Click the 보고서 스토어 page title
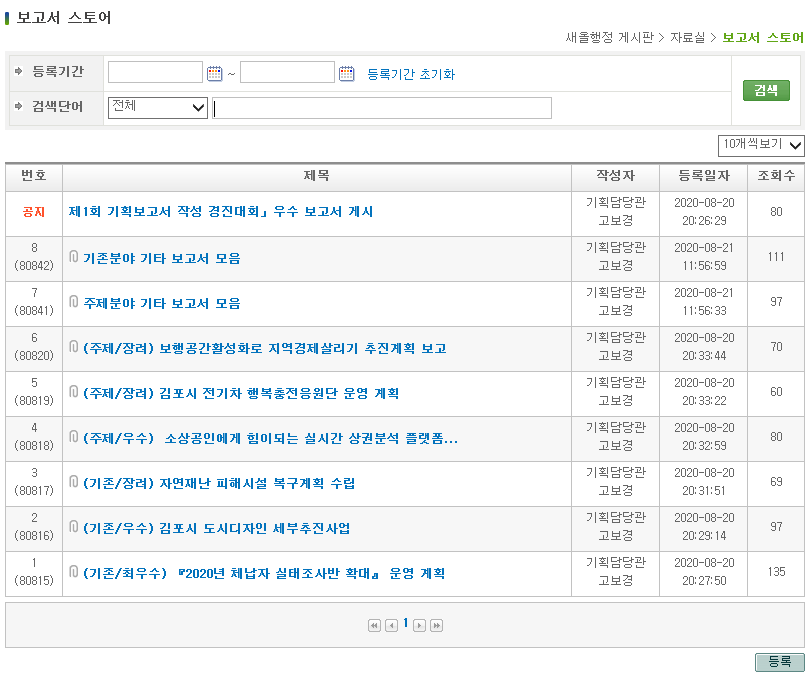The image size is (810, 680). (x=64, y=18)
